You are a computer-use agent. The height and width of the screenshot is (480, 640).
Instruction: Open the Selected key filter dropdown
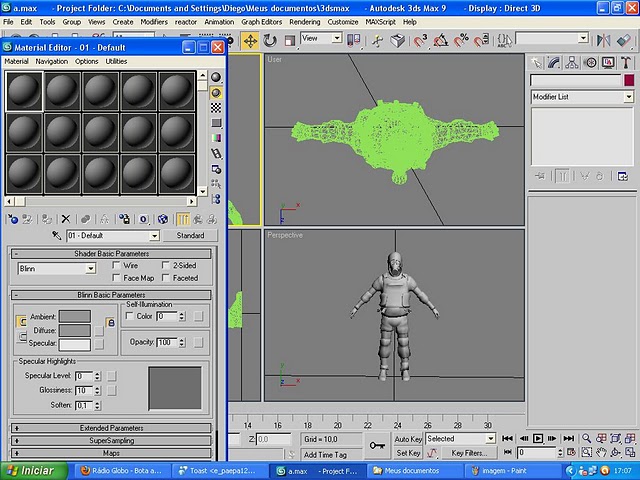[x=490, y=439]
